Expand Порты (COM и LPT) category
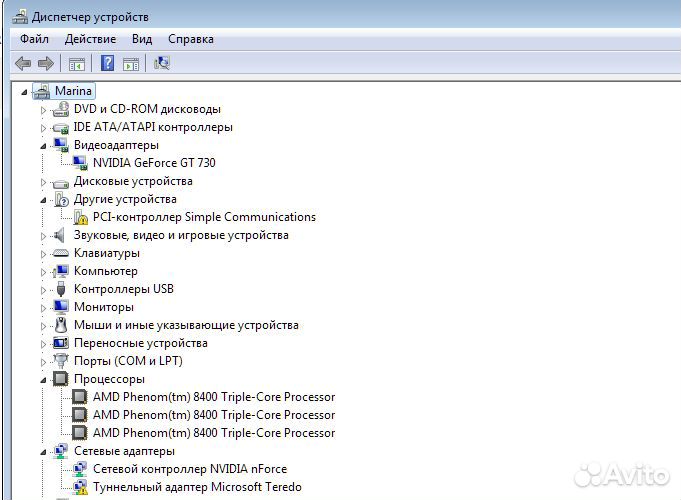The image size is (681, 500). 43,362
